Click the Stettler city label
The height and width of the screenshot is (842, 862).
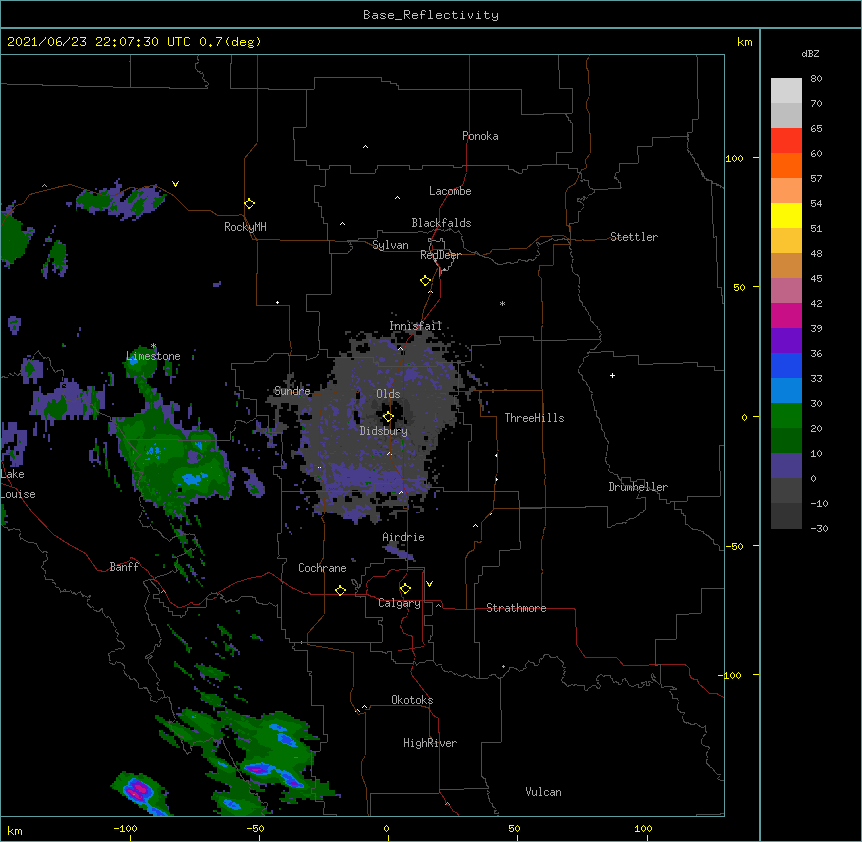tap(634, 237)
